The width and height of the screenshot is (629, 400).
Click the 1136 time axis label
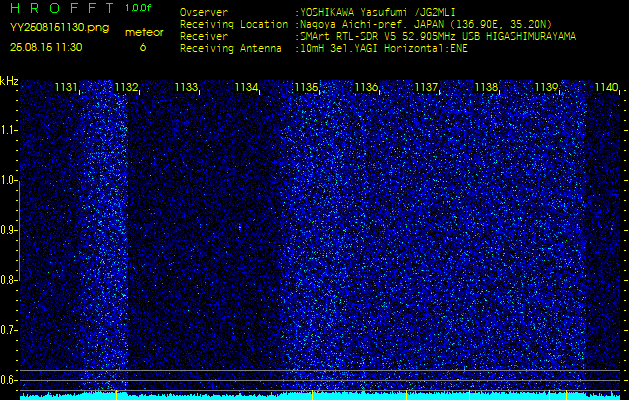pyautogui.click(x=366, y=87)
